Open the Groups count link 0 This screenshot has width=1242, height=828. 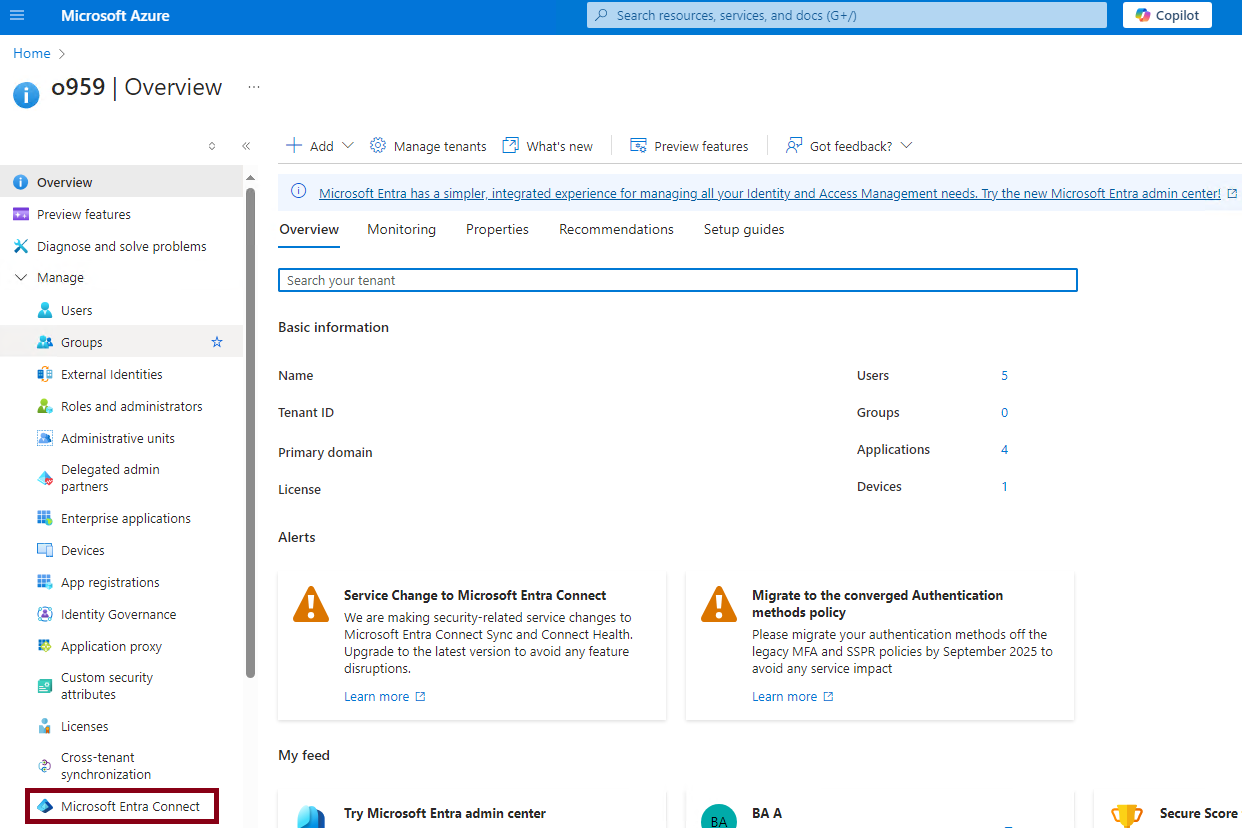(x=1005, y=413)
